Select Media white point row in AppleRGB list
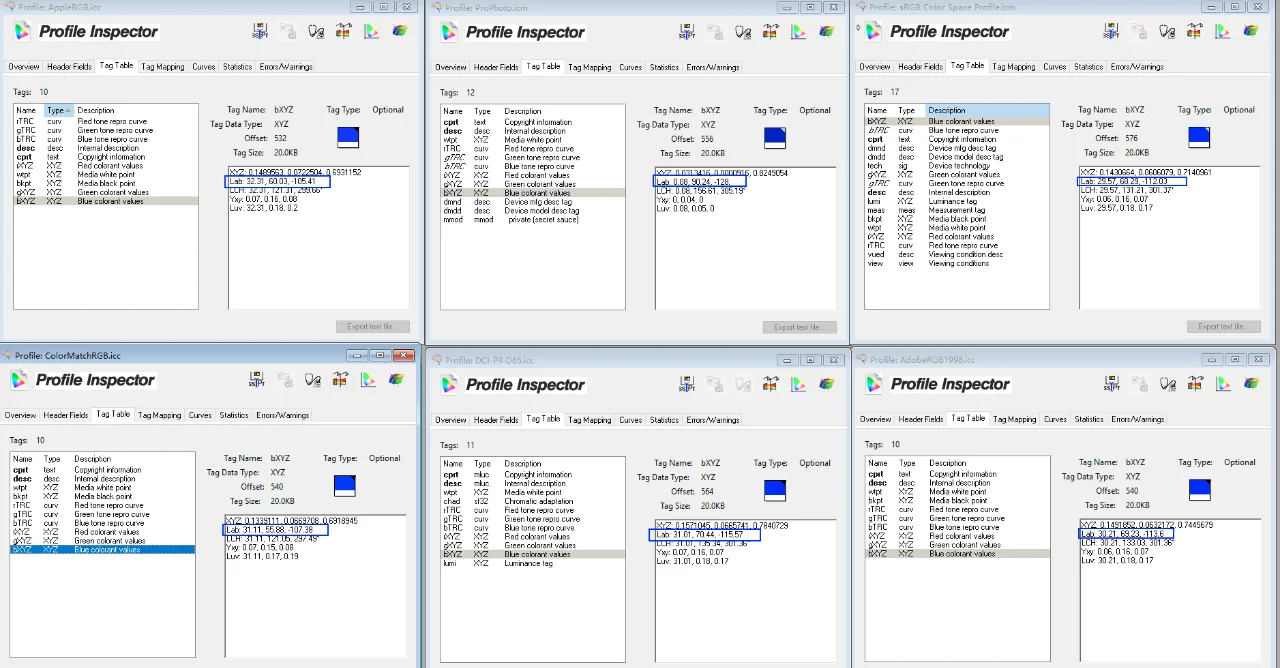1280x668 pixels. point(105,175)
